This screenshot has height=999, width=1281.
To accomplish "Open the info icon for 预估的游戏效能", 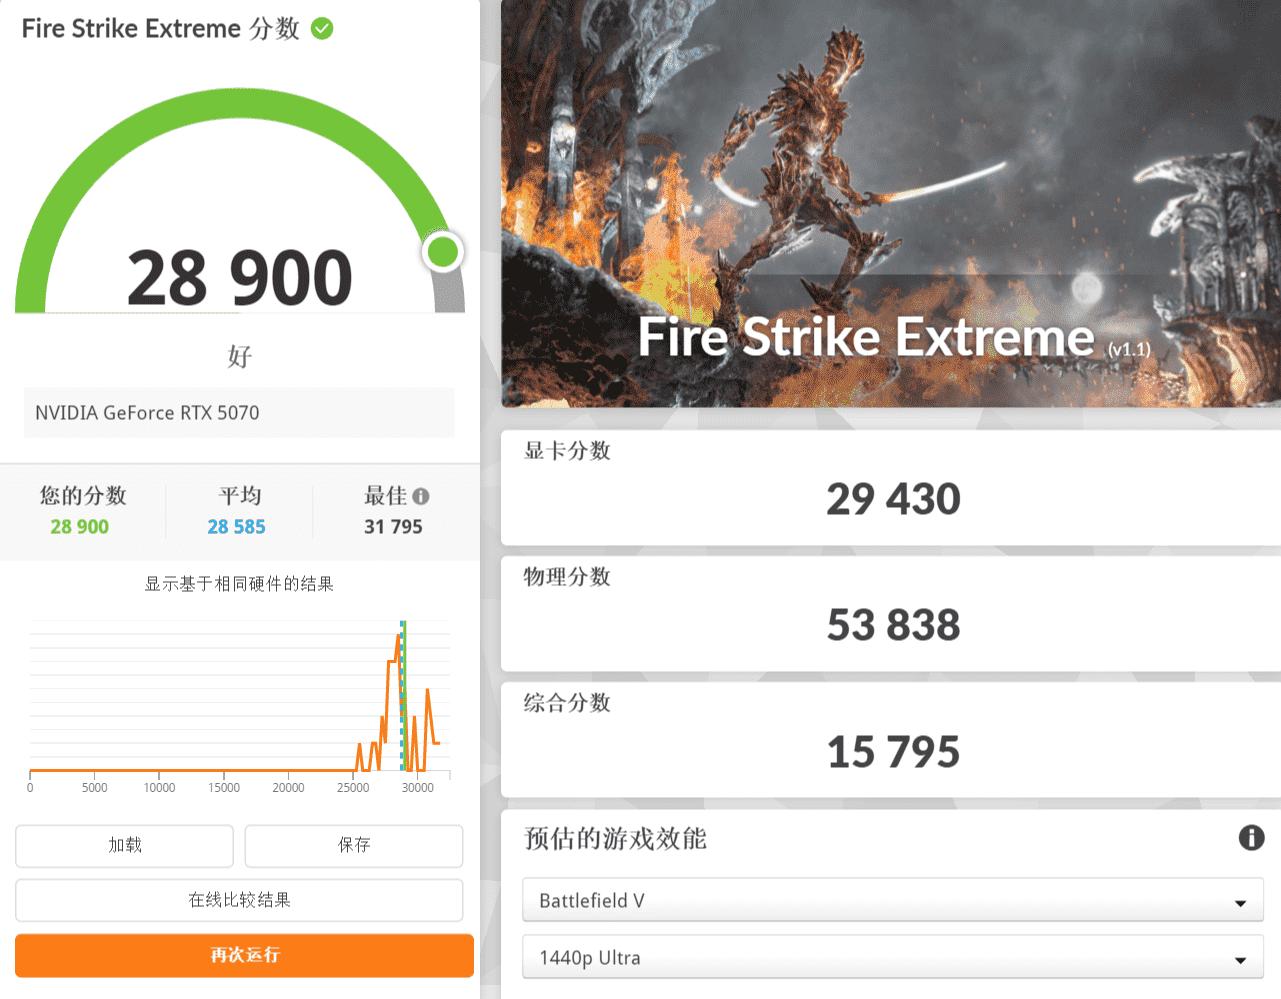I will coord(1251,838).
